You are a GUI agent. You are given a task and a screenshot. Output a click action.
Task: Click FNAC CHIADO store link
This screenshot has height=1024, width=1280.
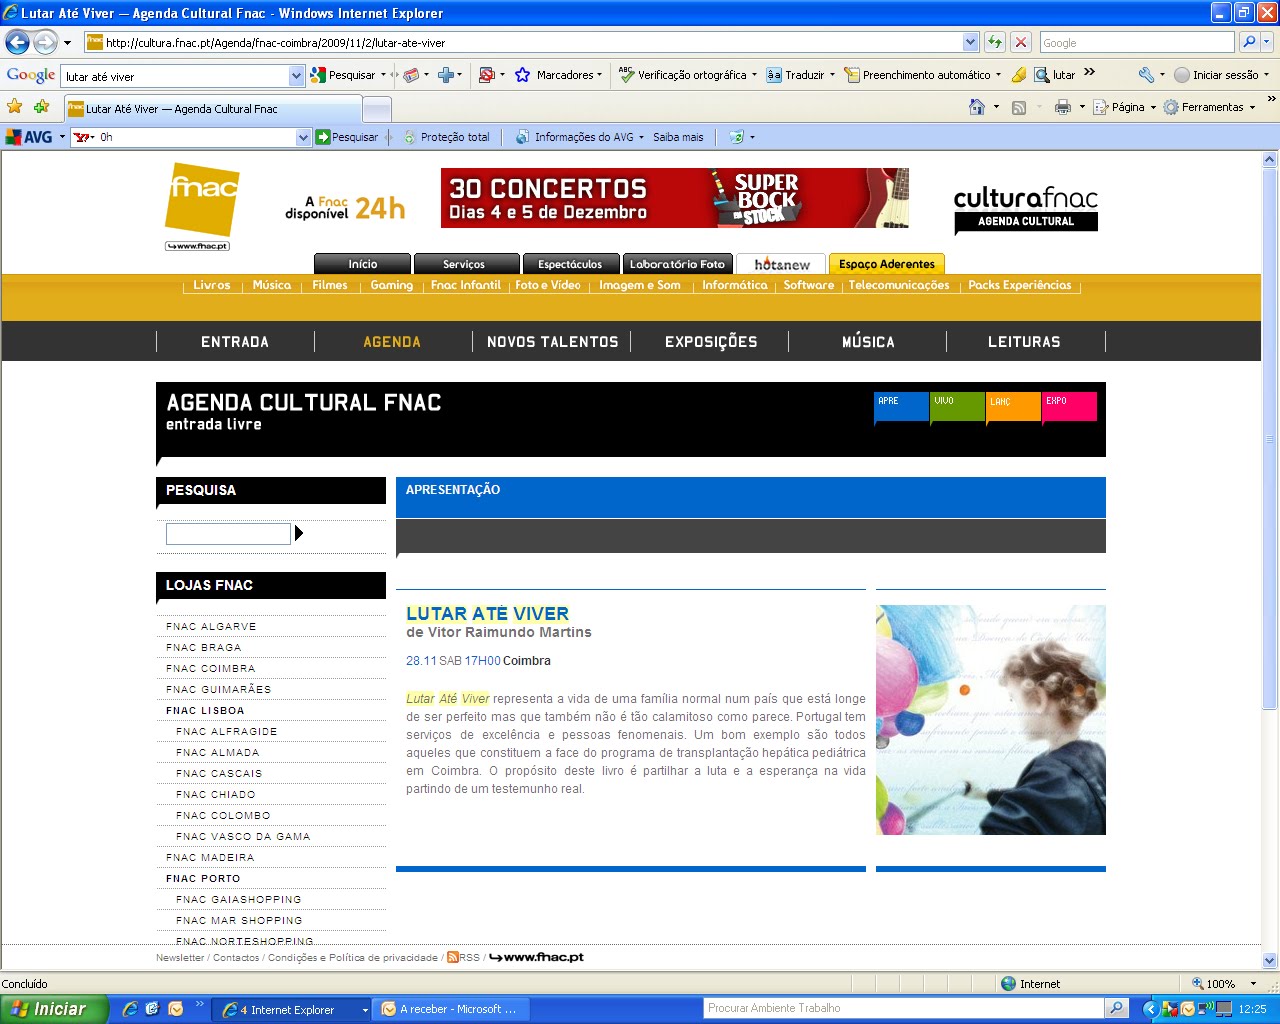[216, 794]
